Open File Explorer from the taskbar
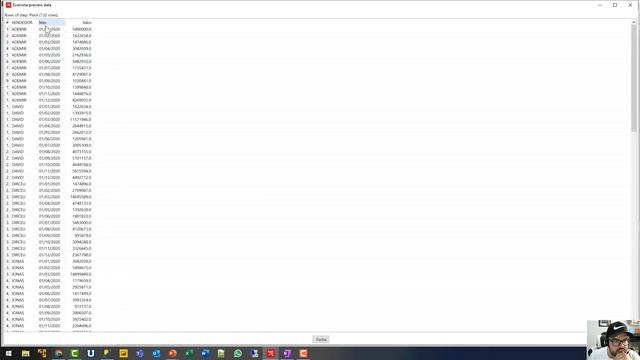Viewport: 640px width, 360px height. click(25, 353)
